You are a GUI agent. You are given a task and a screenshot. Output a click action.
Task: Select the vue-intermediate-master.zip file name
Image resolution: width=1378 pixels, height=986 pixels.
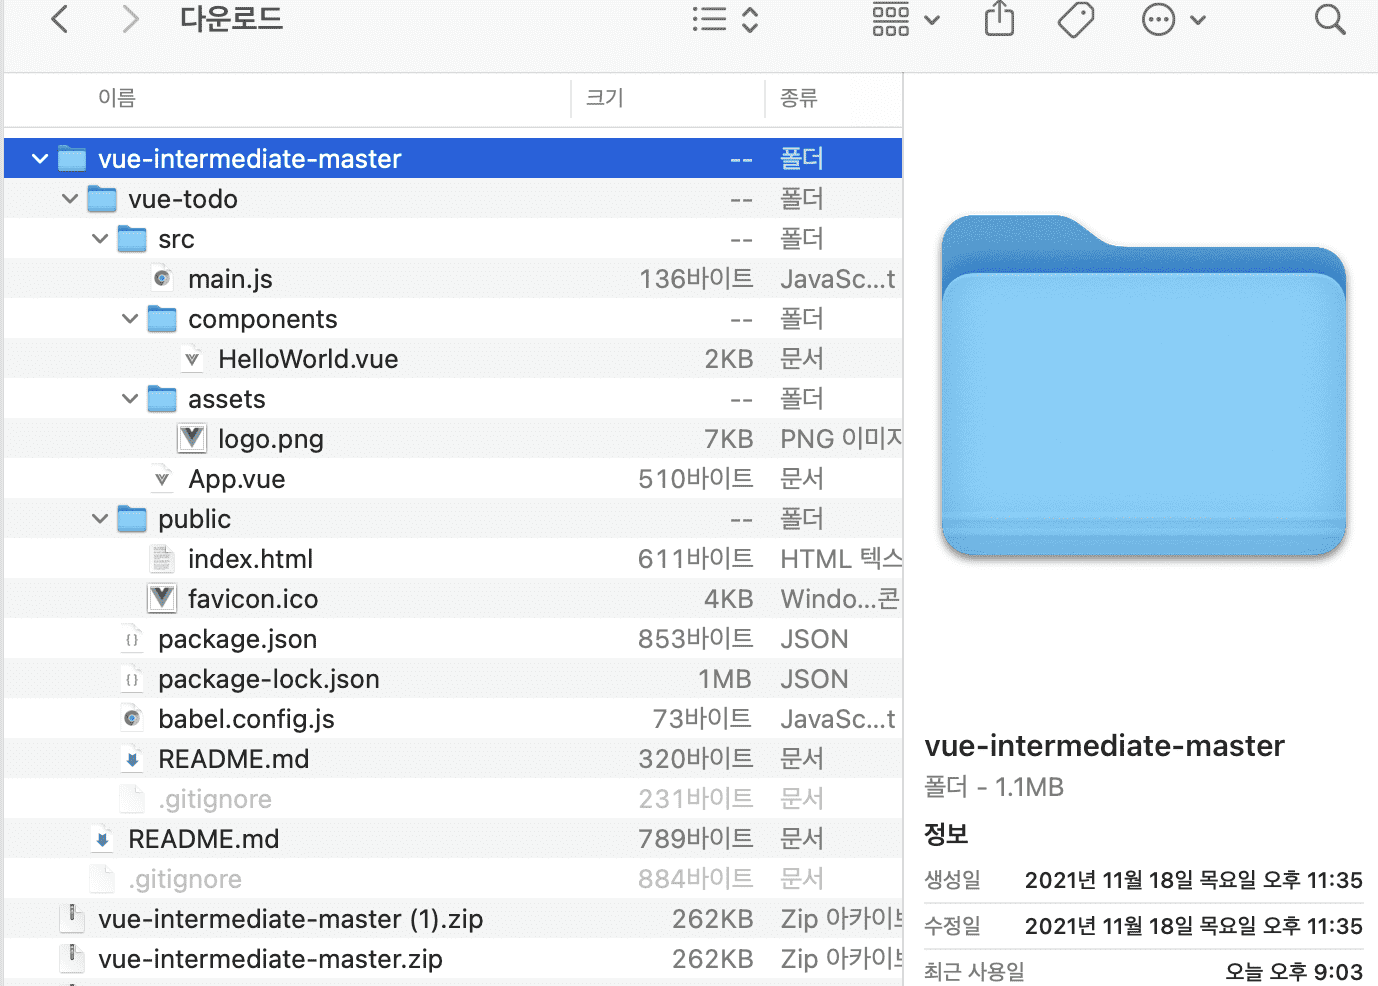[270, 959]
